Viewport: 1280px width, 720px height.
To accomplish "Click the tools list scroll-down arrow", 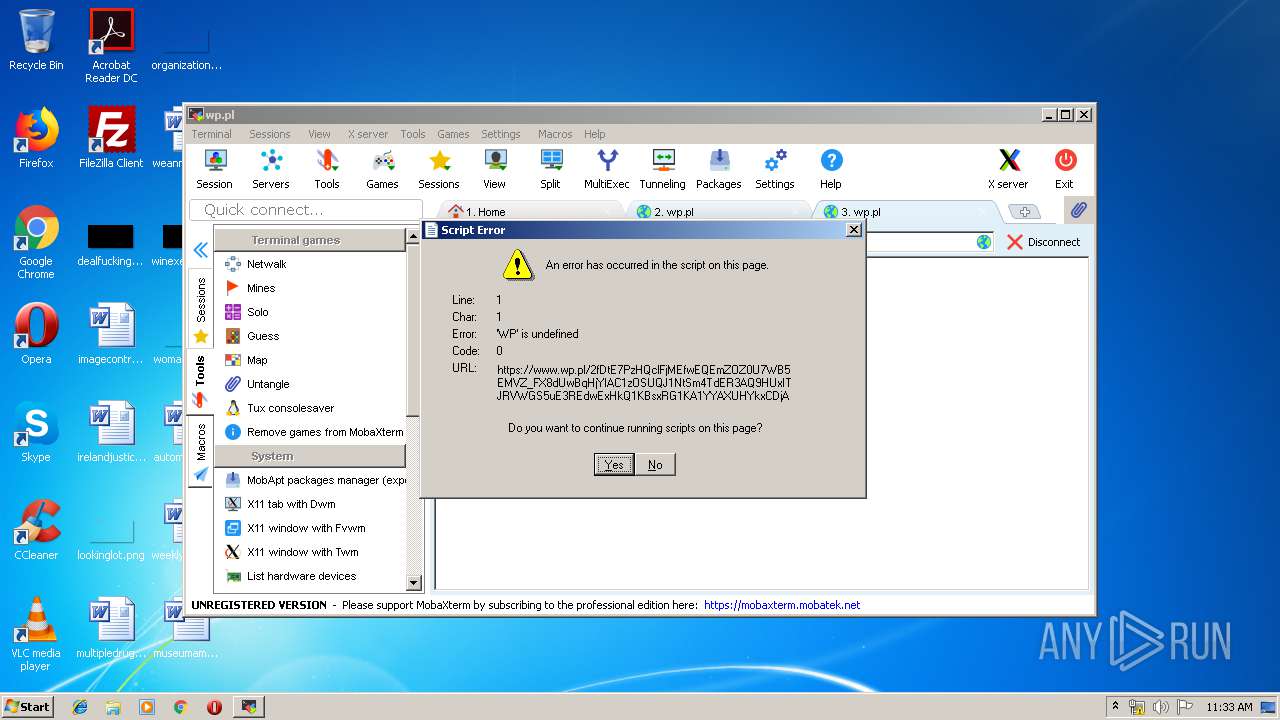I will pyautogui.click(x=413, y=583).
